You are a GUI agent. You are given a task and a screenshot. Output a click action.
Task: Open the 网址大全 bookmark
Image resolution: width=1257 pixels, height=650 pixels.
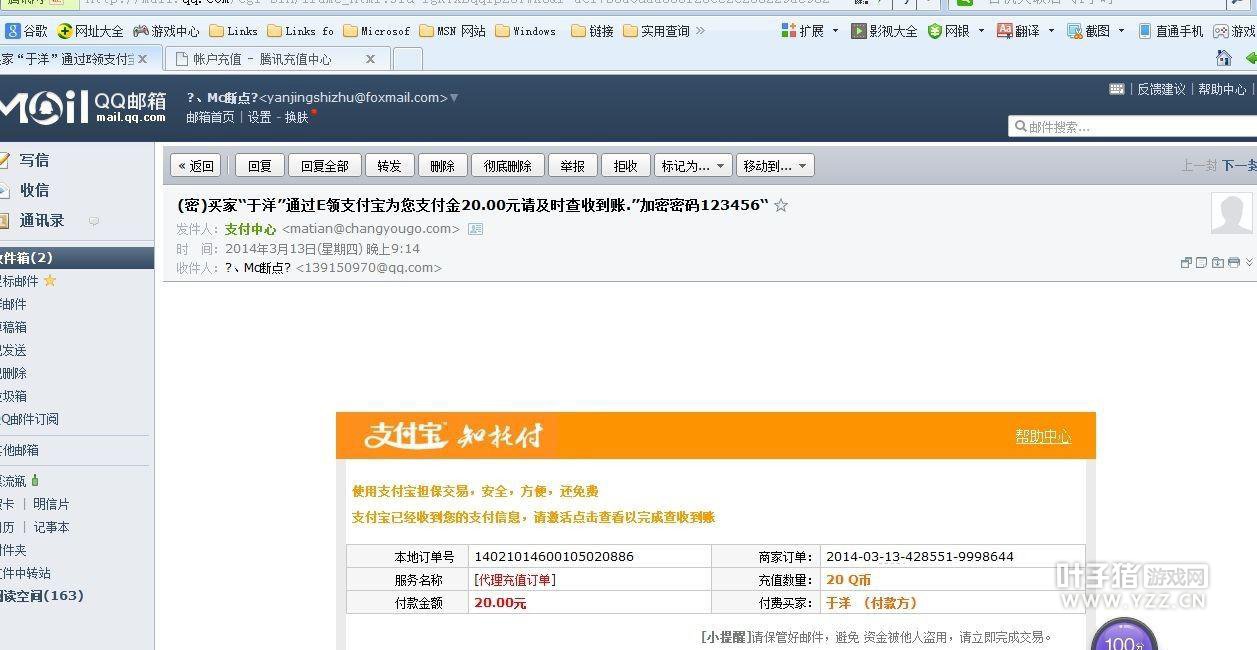tap(91, 31)
